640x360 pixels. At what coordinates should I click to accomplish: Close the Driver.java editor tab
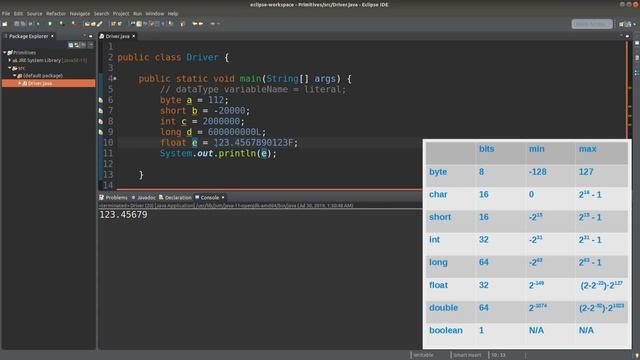[133, 36]
